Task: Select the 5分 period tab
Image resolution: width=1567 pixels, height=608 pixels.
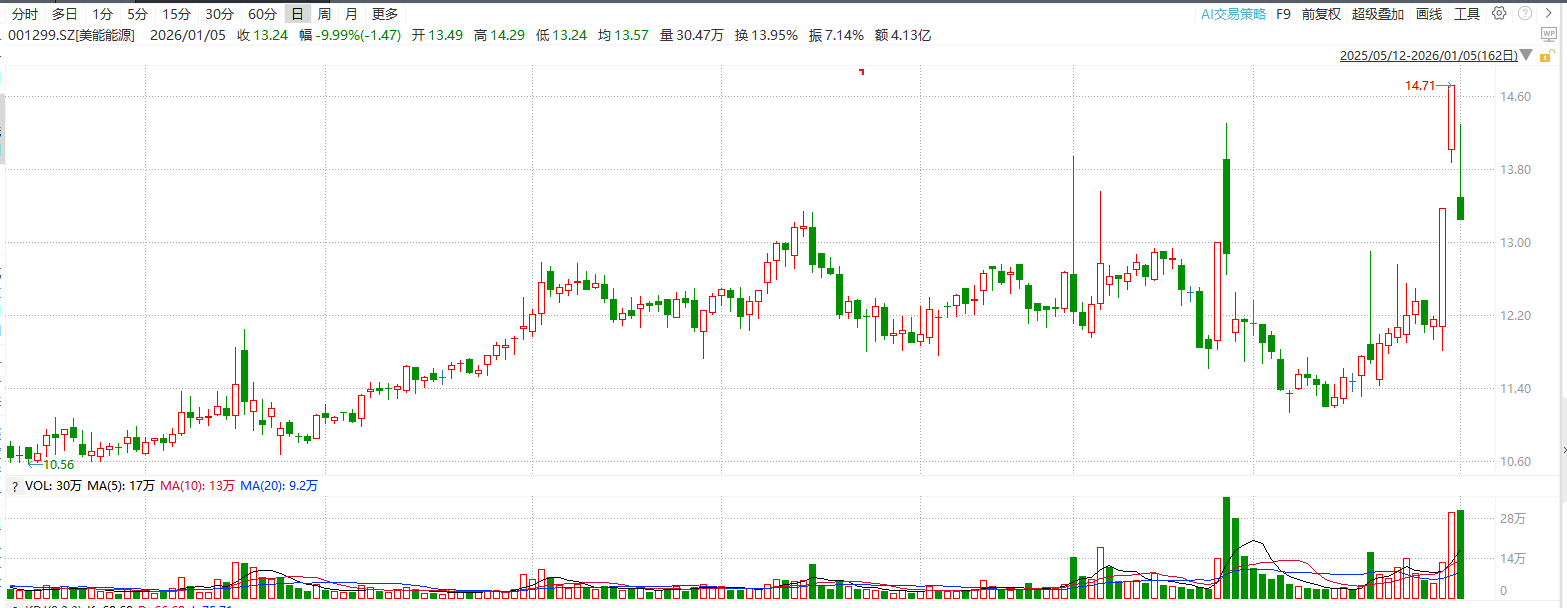Action: point(138,14)
